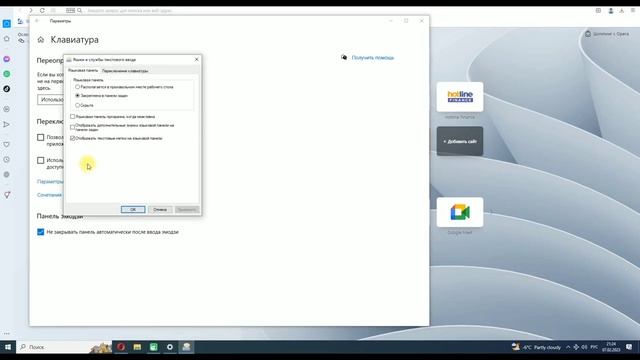Open bookmarks heart icon in Opera sidebar

pos(7,144)
